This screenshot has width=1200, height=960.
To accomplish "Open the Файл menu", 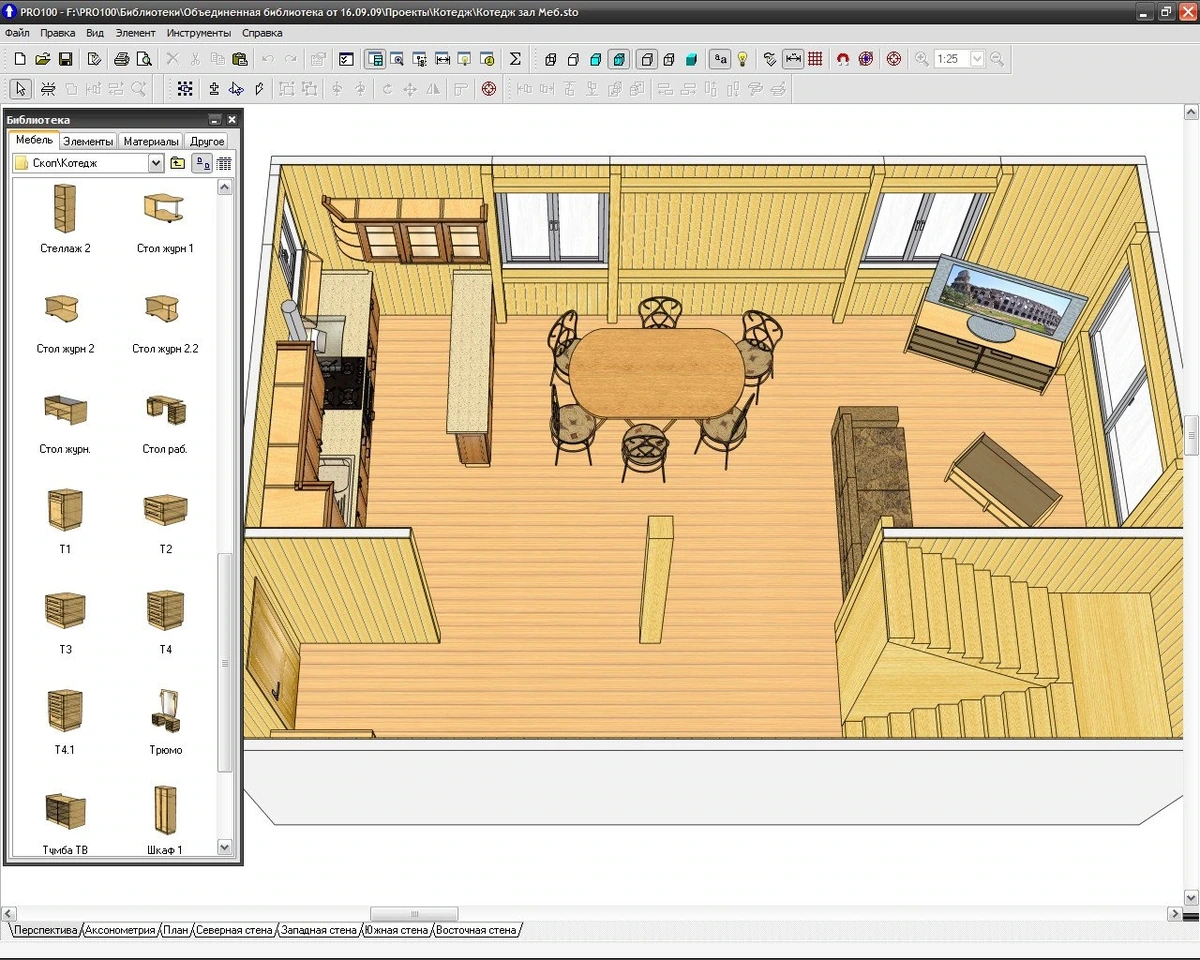I will point(17,33).
